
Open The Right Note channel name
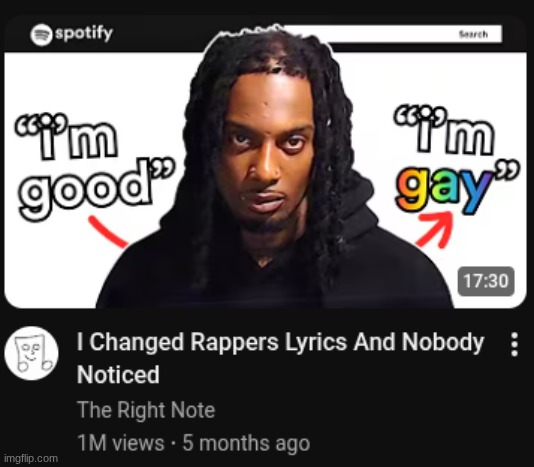(x=146, y=409)
